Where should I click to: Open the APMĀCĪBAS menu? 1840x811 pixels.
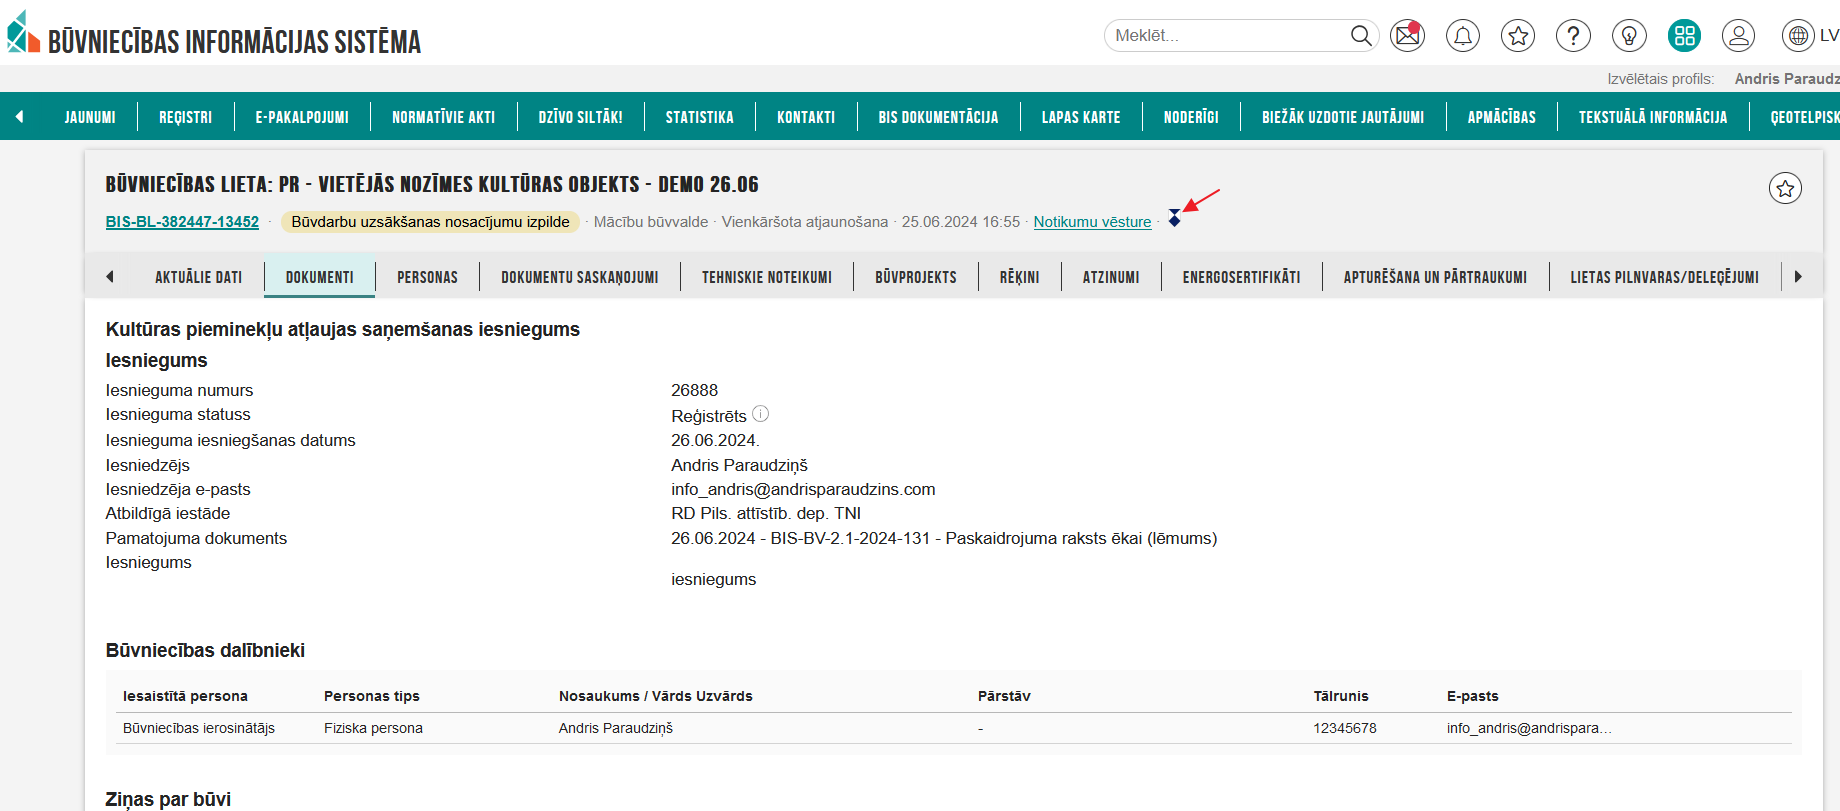point(1501,117)
